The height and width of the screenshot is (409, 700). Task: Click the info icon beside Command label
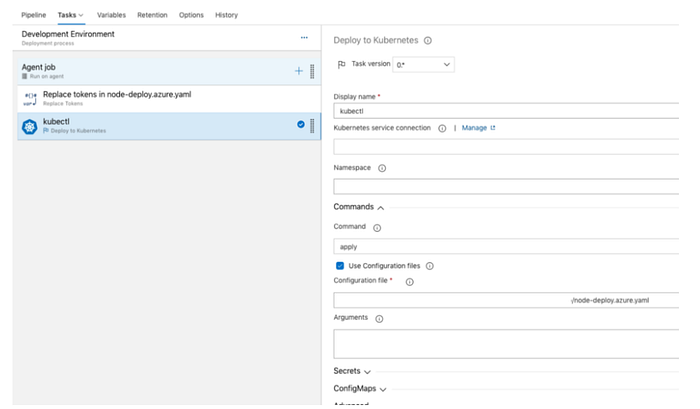(x=377, y=228)
